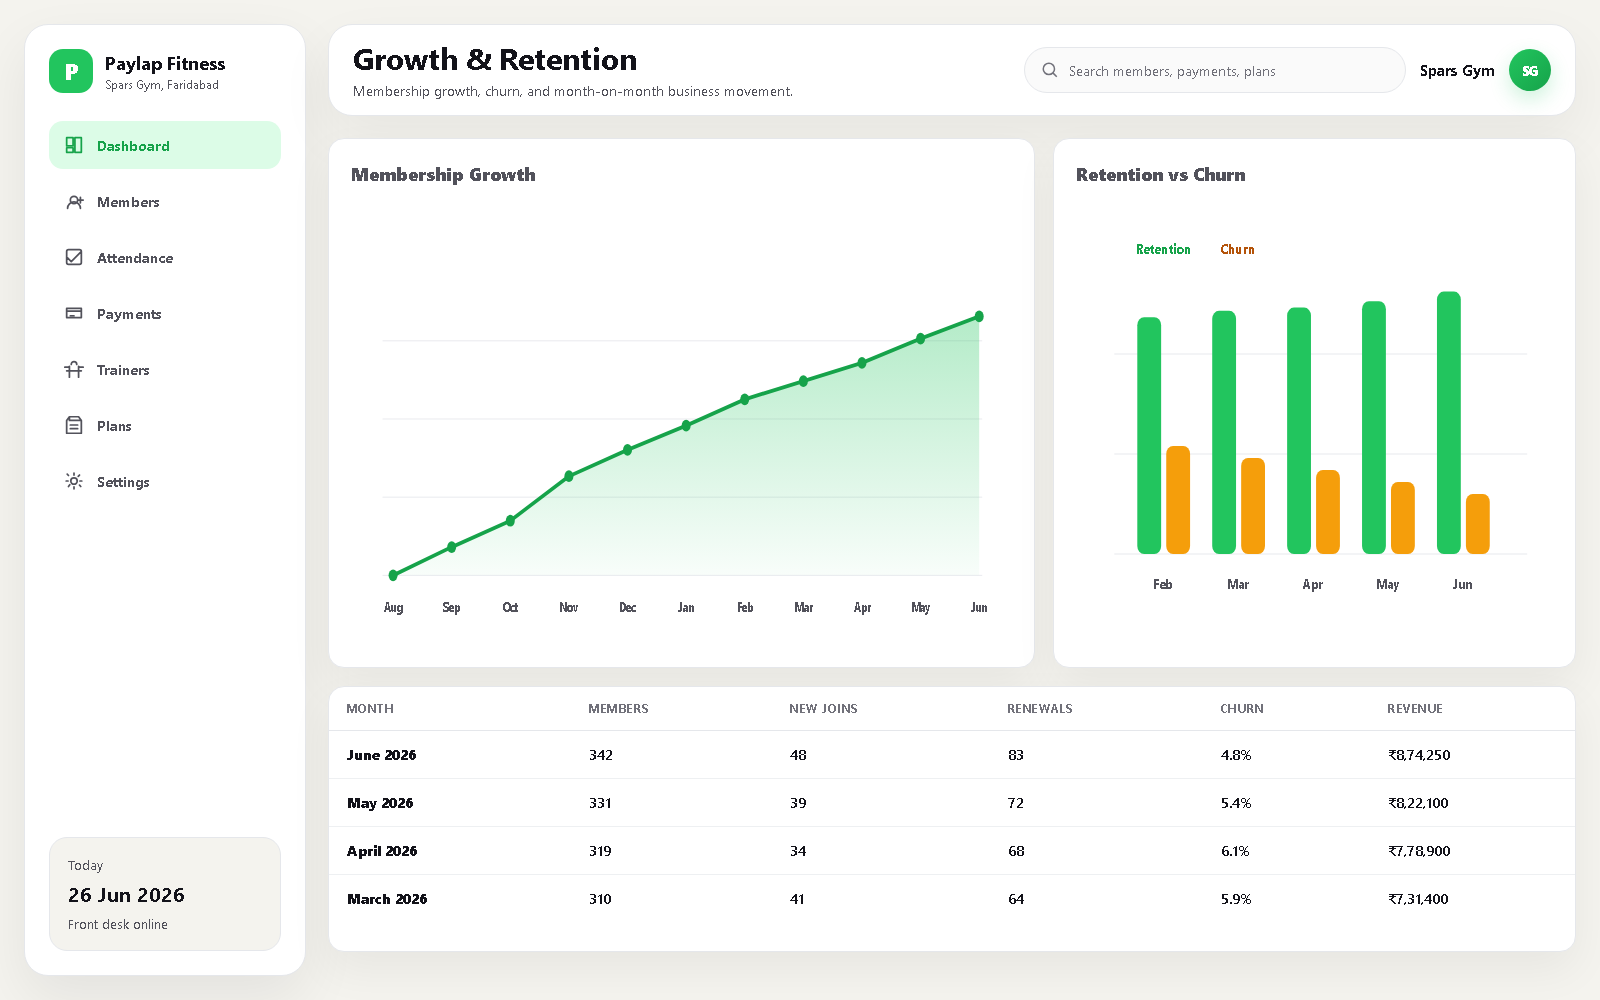Click the green Retention bar for Apr
Image resolution: width=1600 pixels, height=1000 pixels.
coord(1299,430)
